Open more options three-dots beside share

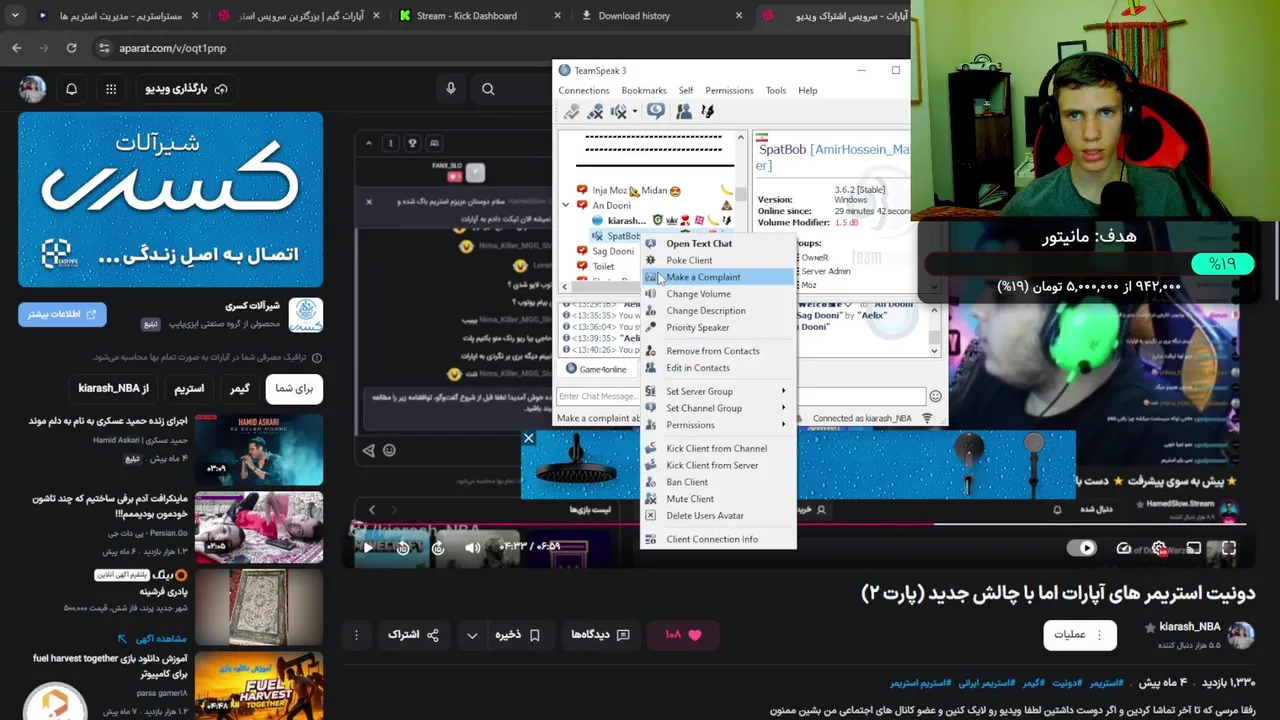coord(356,634)
